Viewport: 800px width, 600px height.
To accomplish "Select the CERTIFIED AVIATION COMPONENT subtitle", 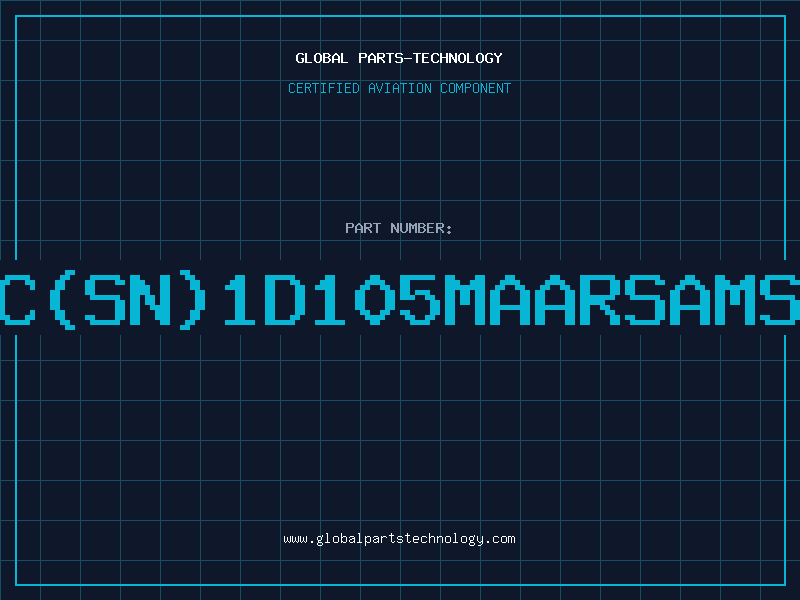I will pos(399,88).
